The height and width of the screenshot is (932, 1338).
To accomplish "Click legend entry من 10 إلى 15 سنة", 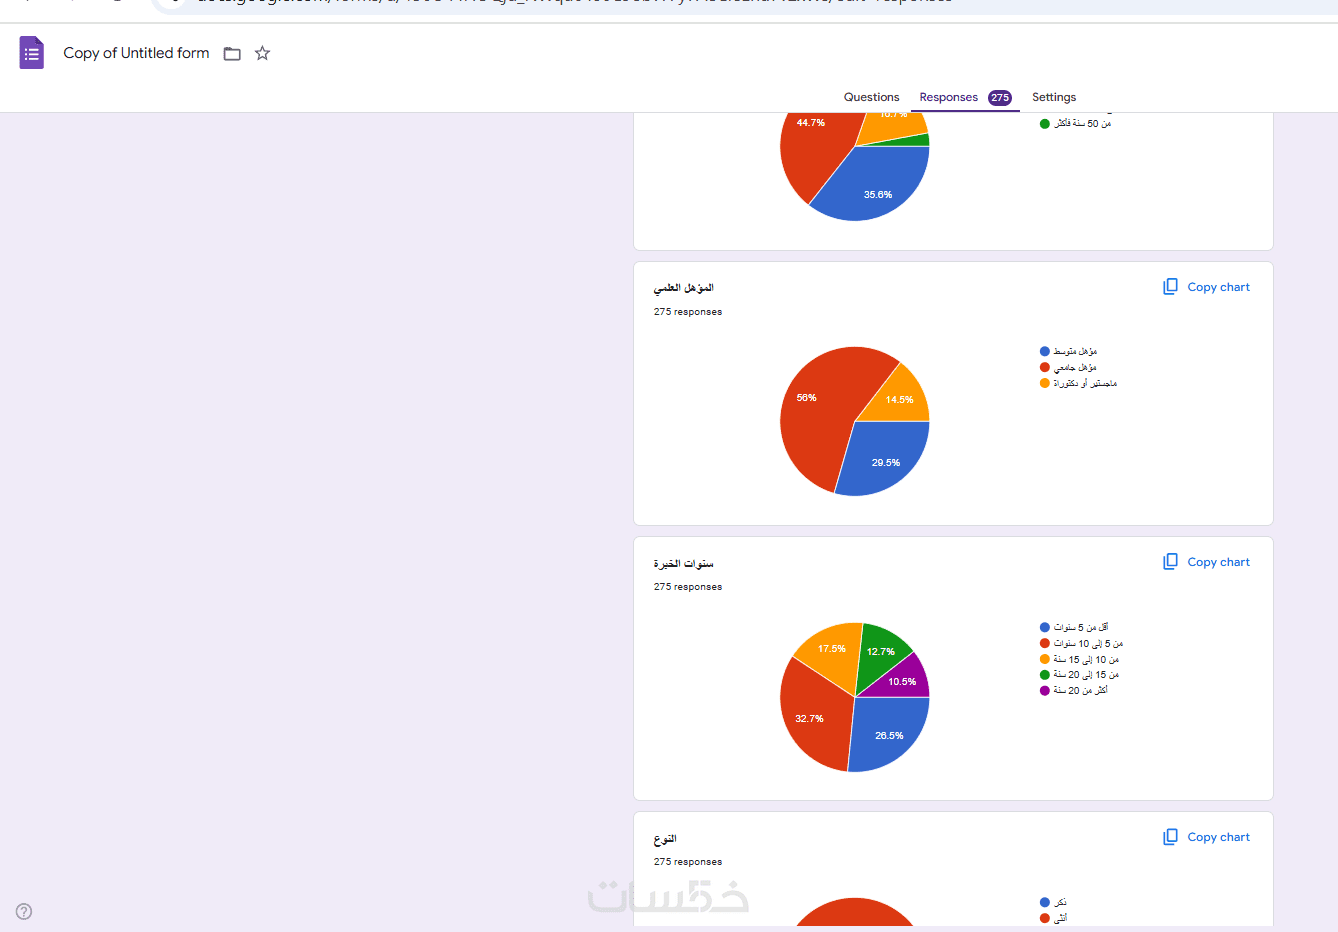I will tap(1079, 659).
